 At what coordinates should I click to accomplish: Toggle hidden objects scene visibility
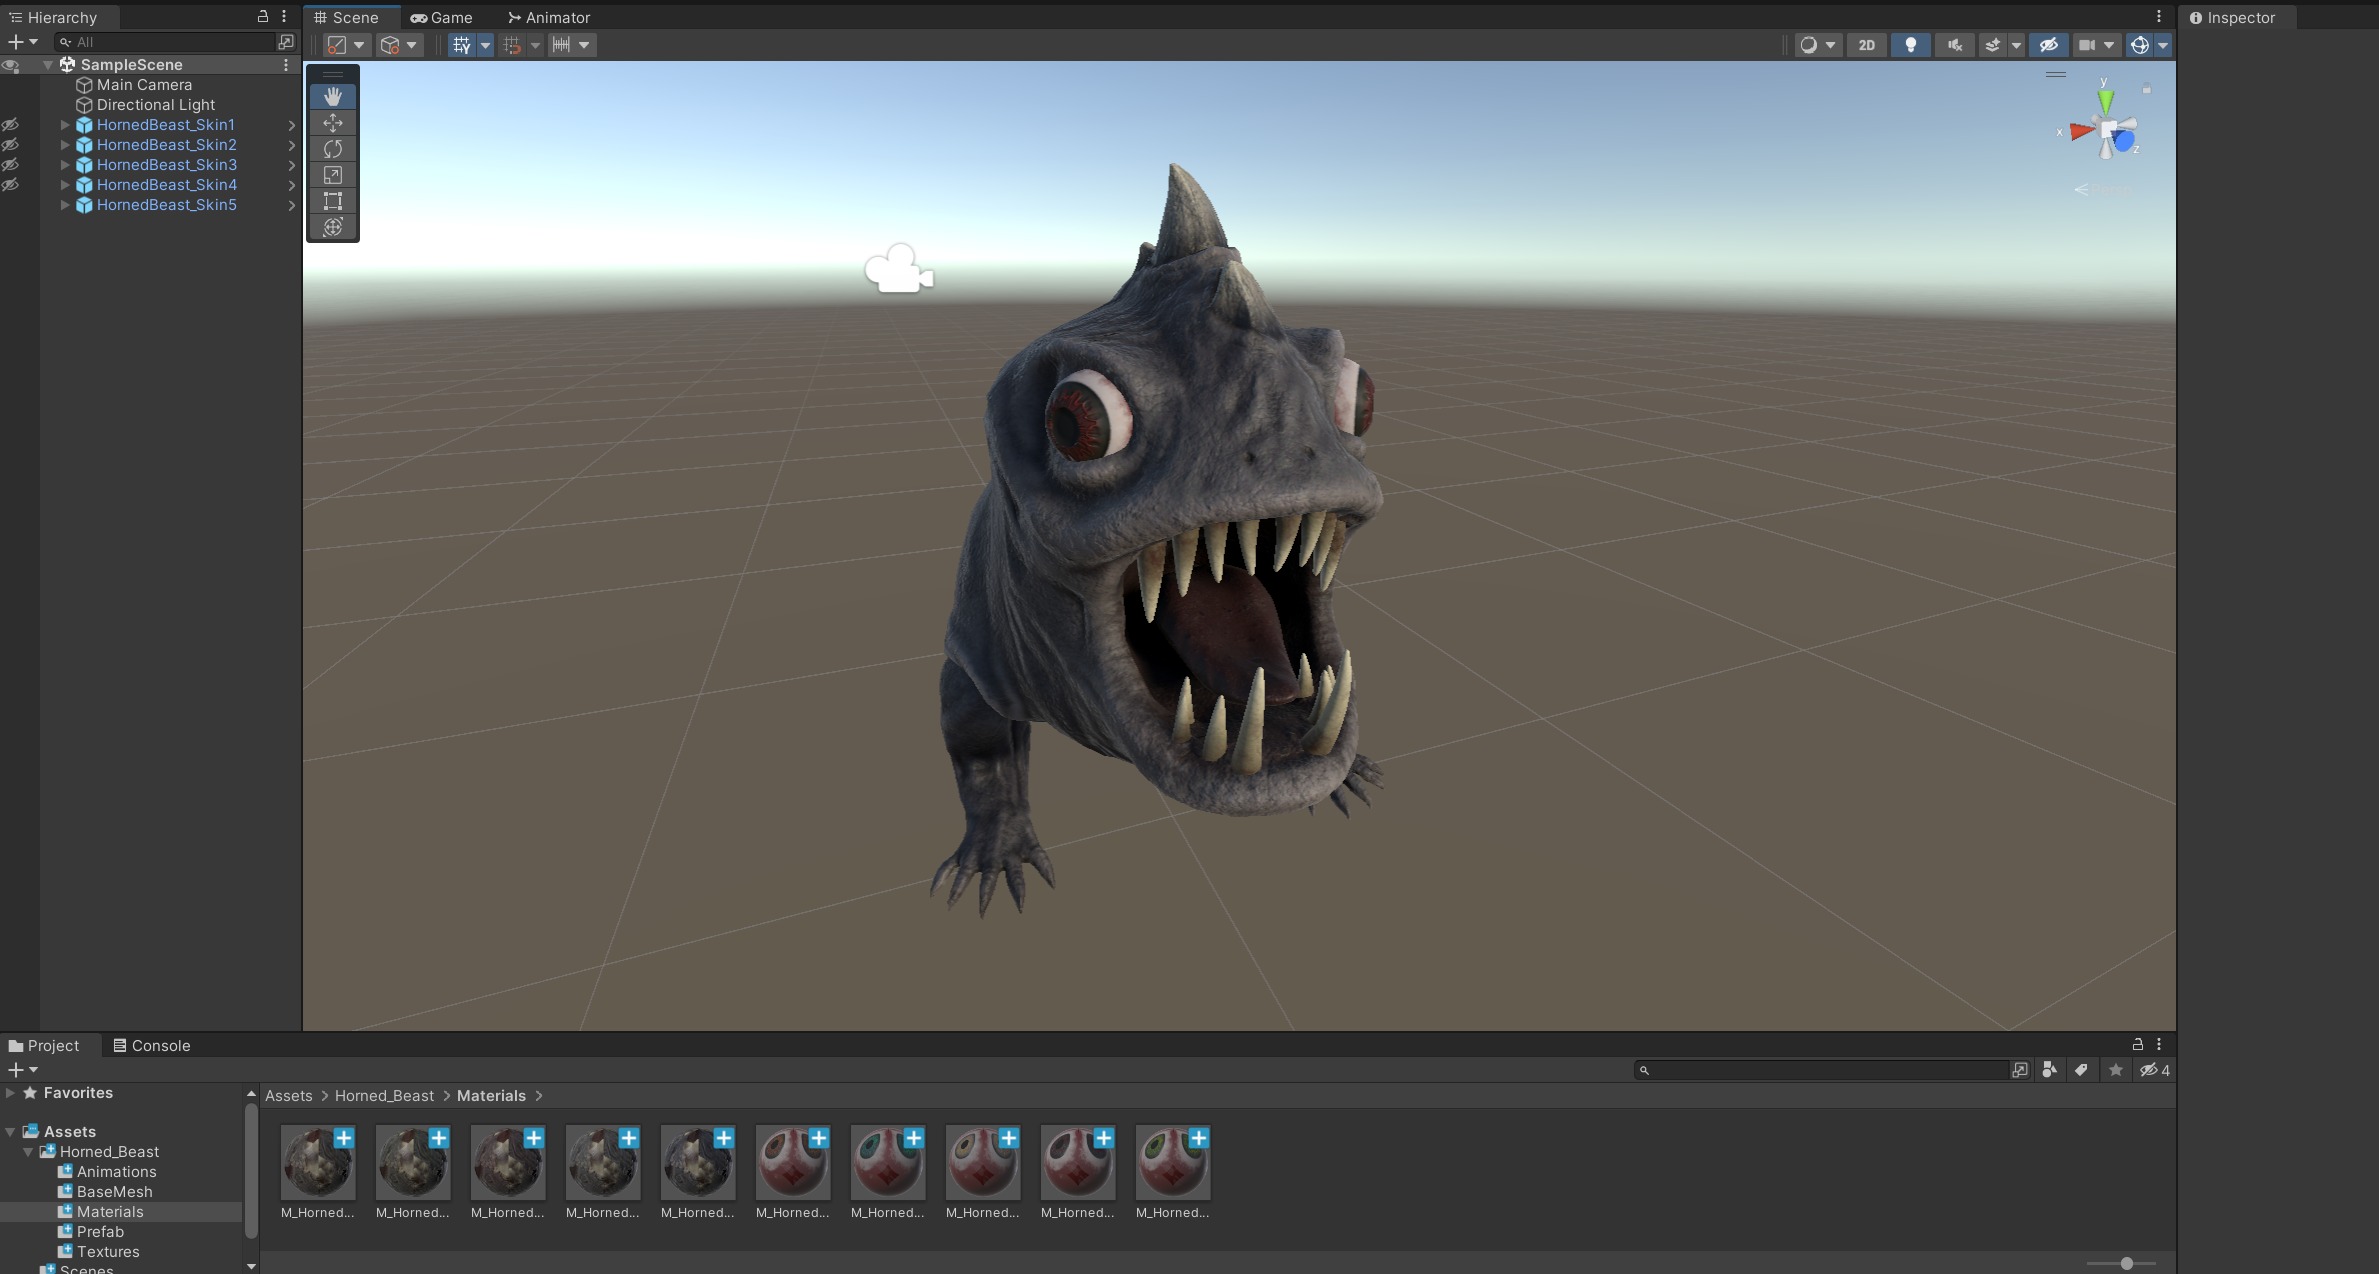(2048, 45)
